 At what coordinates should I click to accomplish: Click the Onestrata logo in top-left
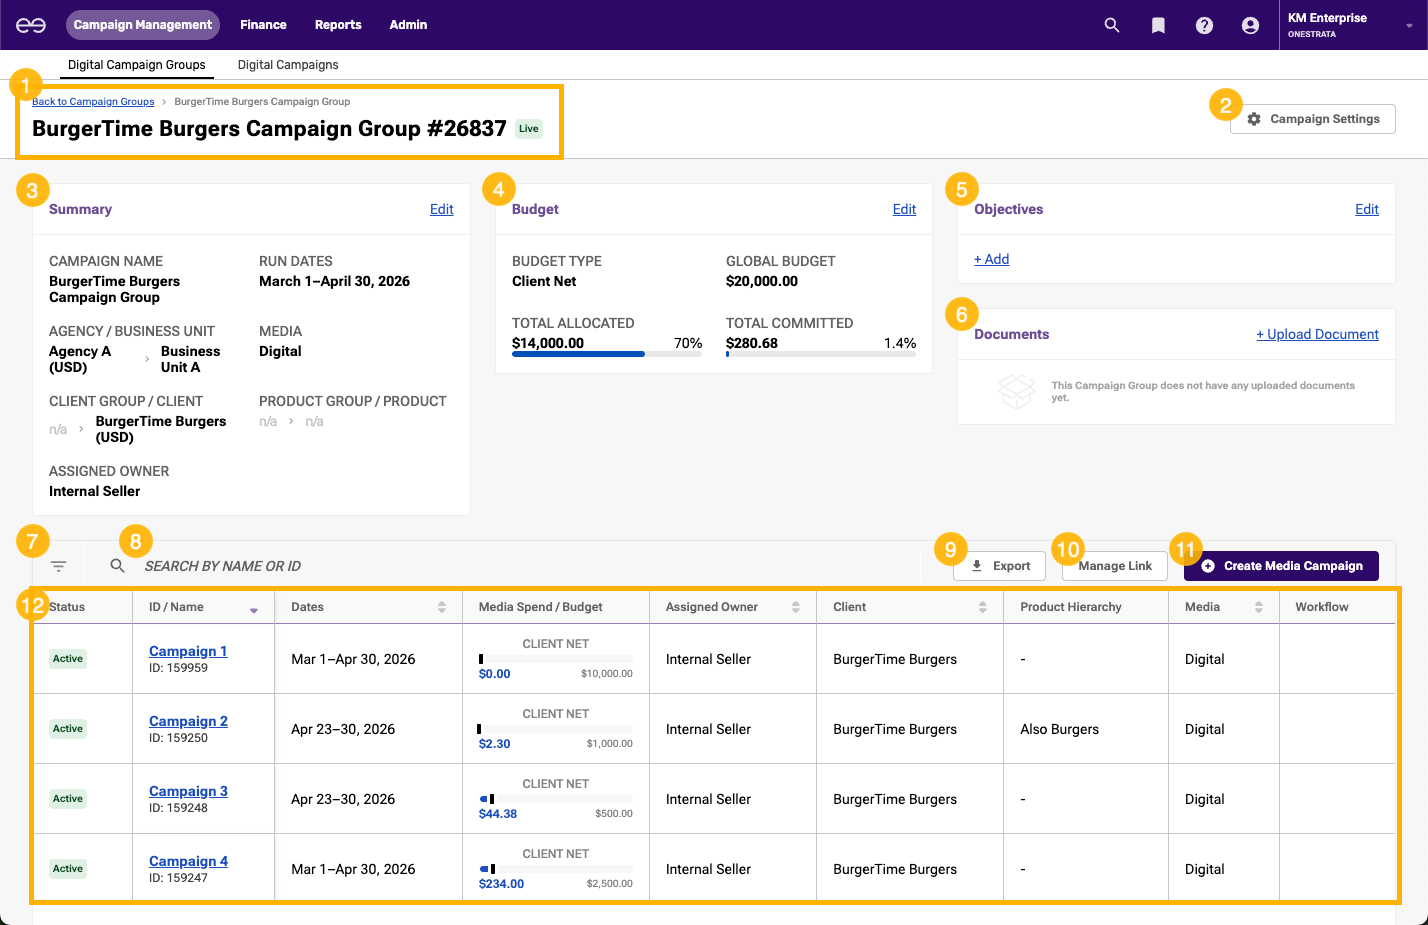click(31, 25)
